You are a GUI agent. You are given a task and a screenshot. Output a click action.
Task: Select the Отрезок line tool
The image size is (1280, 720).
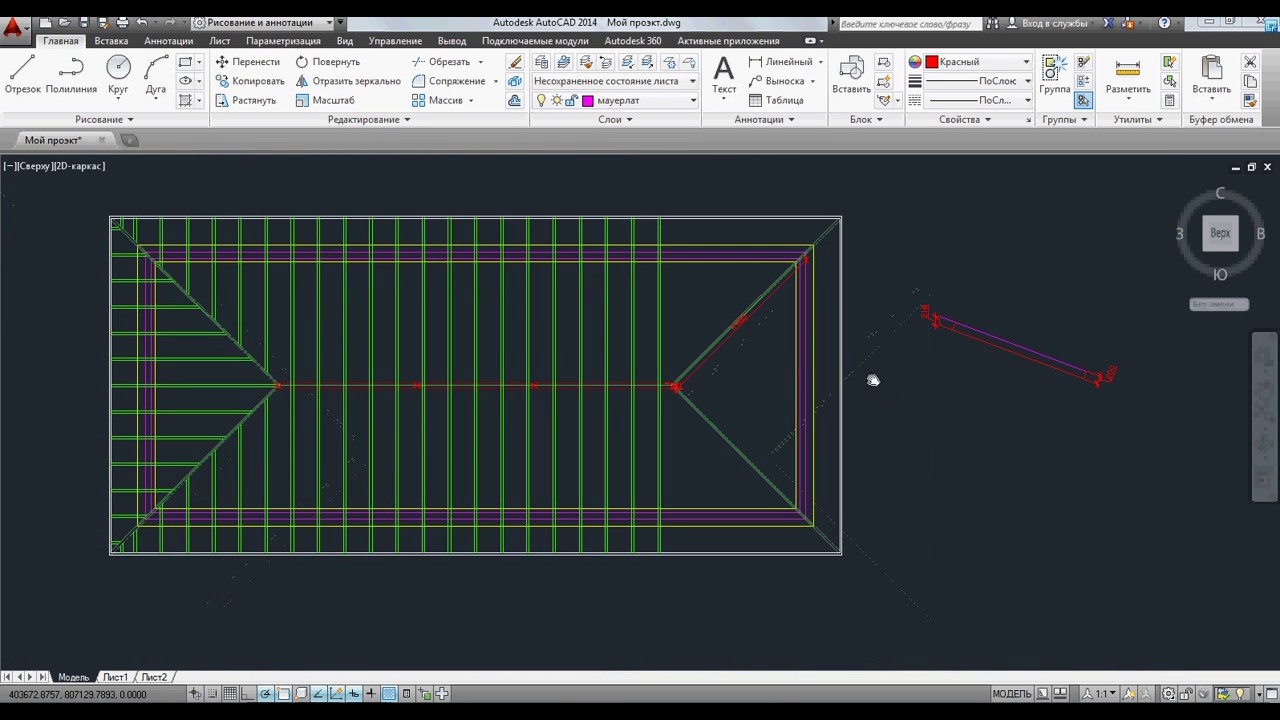click(x=22, y=75)
